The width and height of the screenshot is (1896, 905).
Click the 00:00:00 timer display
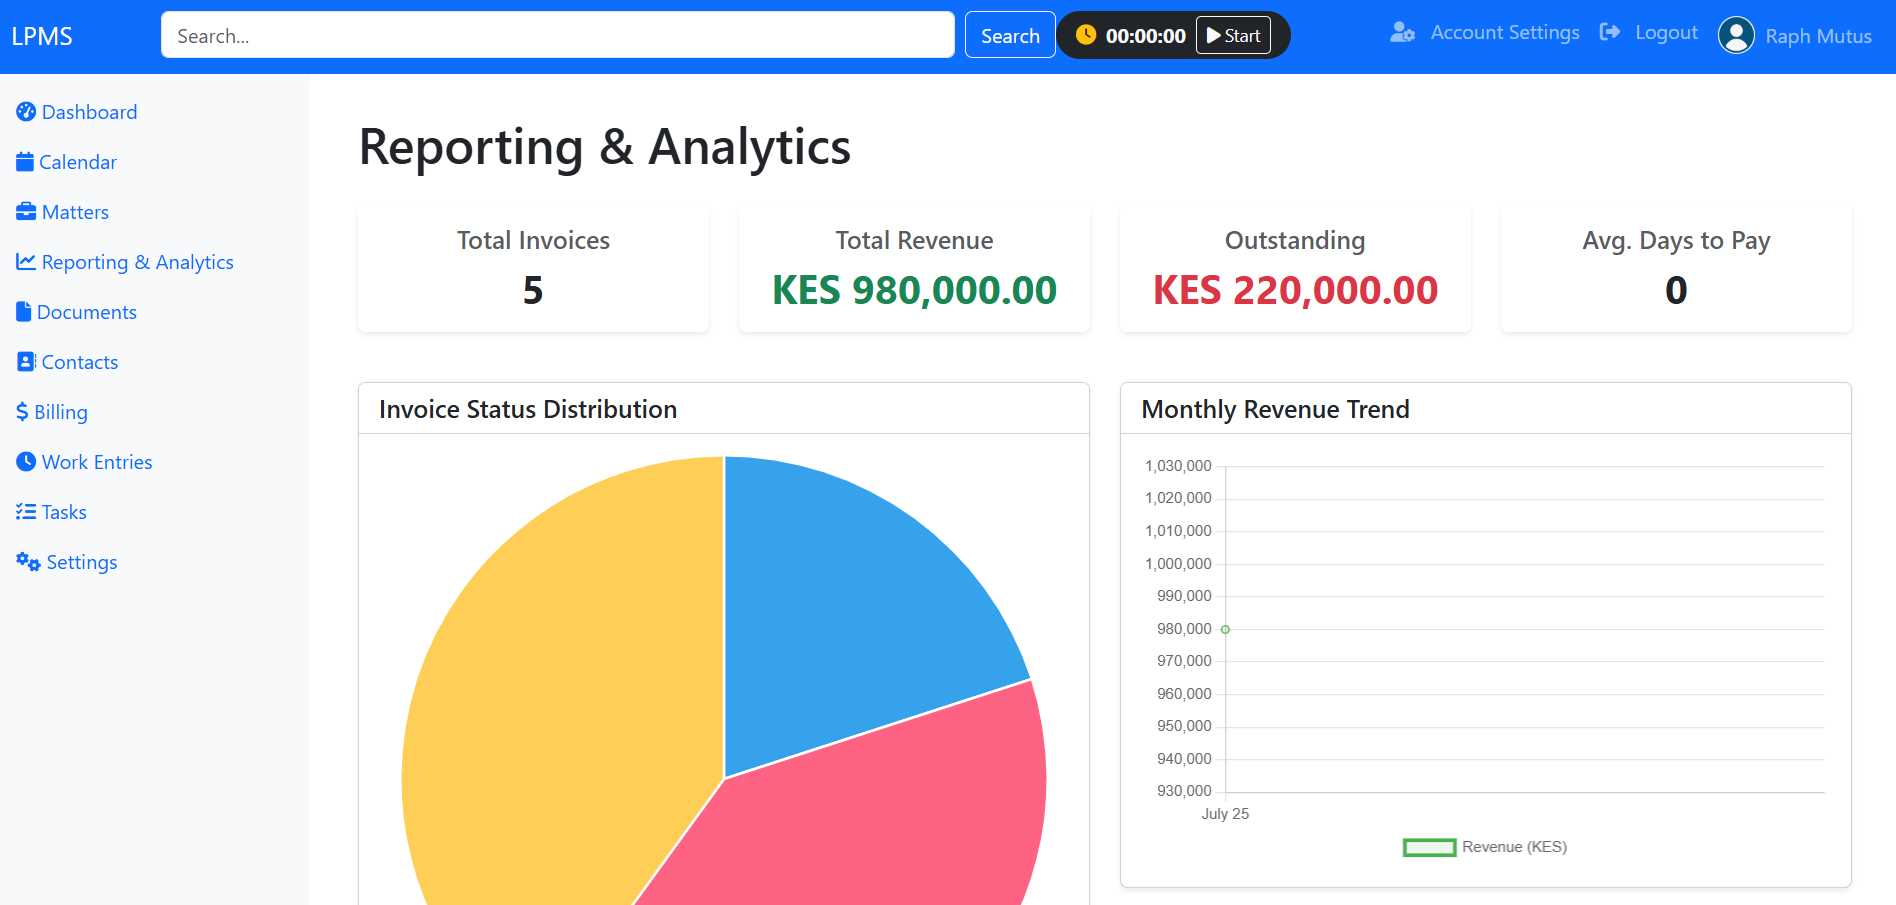pos(1145,36)
